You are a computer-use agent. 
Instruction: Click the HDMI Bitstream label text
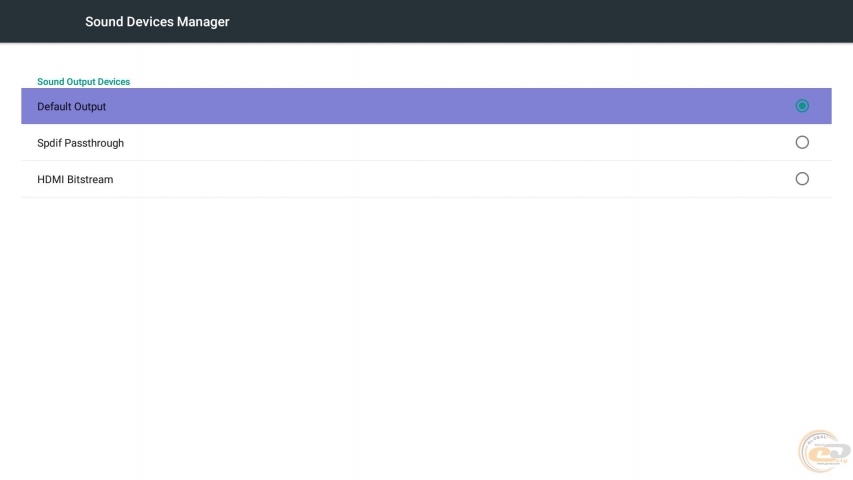75,180
